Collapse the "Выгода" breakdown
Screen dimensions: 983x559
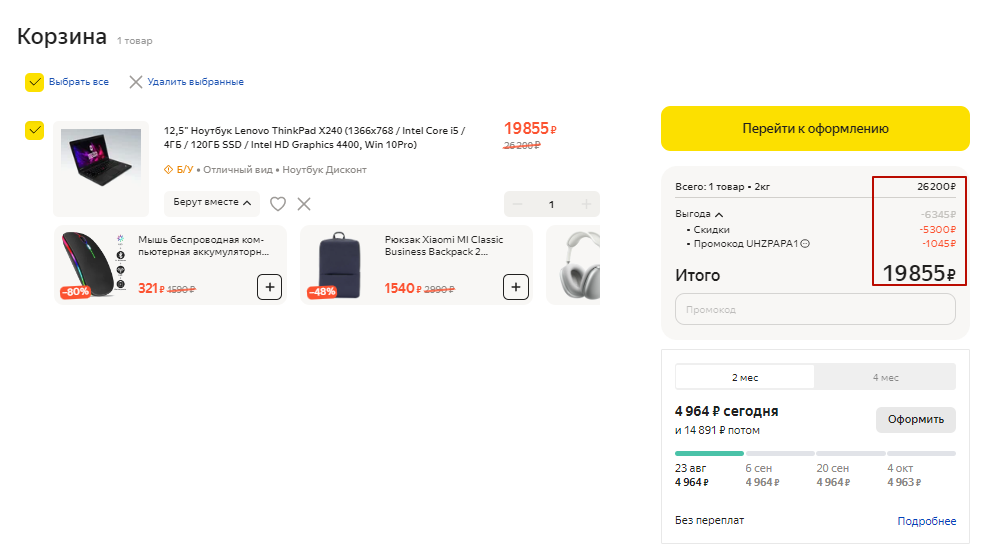tap(698, 214)
